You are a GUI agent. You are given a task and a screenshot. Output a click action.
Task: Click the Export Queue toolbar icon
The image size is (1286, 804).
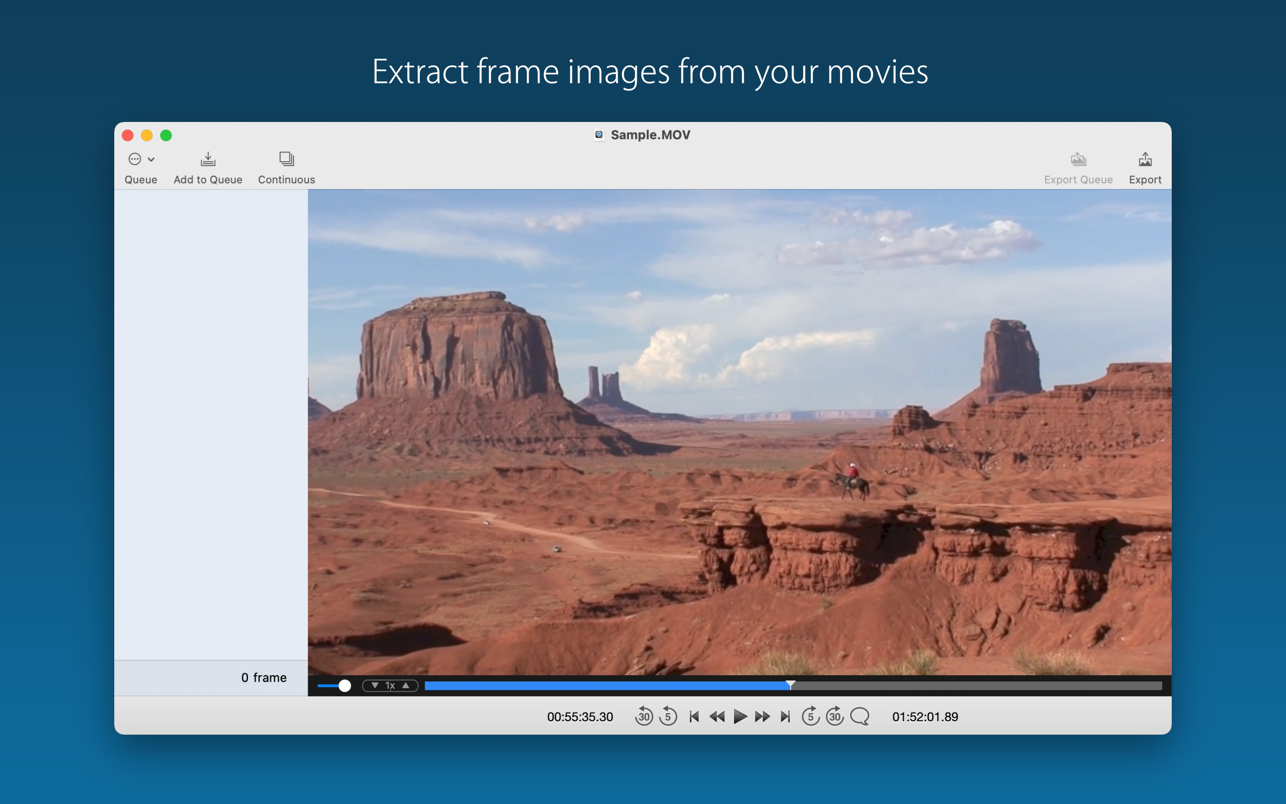(1078, 160)
